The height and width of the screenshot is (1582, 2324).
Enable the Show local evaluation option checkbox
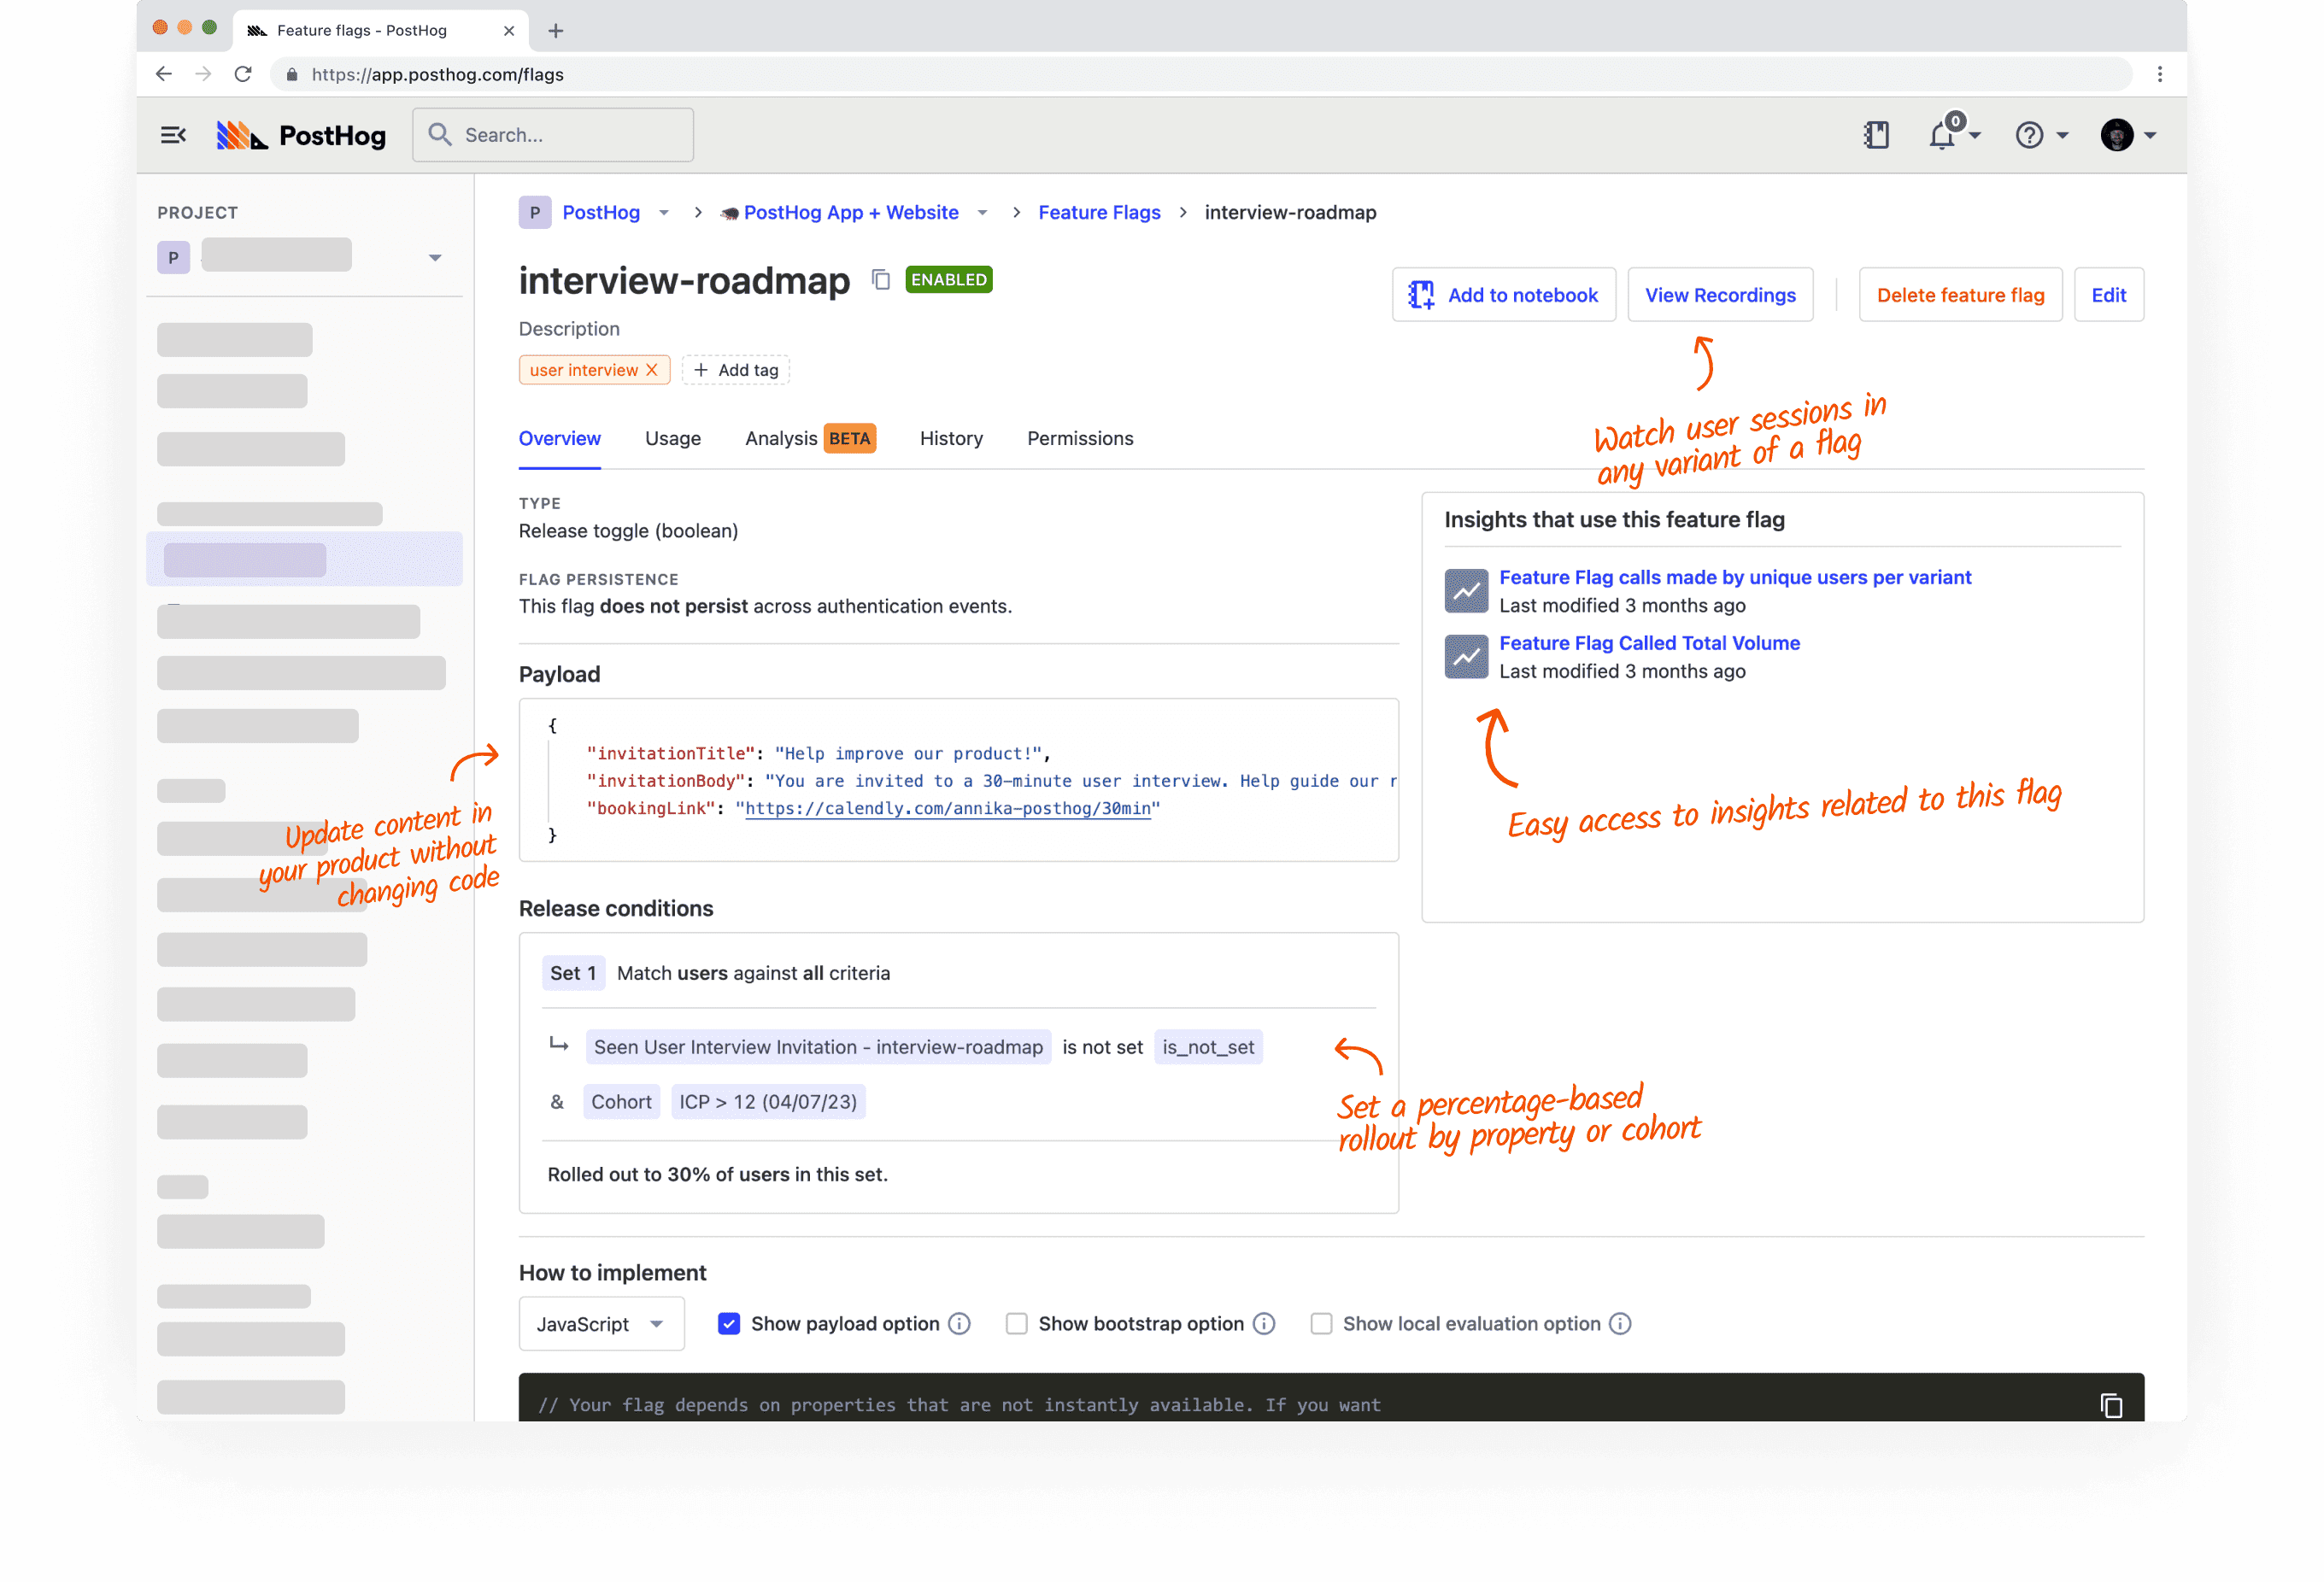[1322, 1323]
